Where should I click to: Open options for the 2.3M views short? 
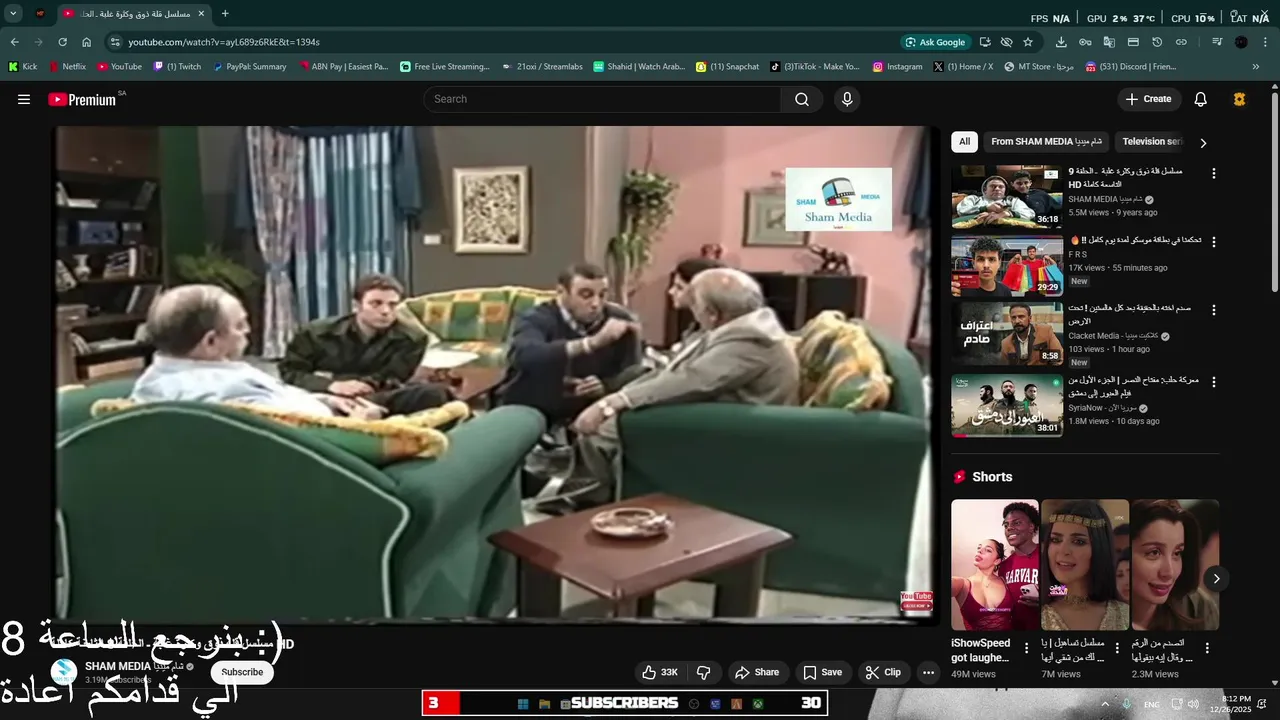point(1208,647)
